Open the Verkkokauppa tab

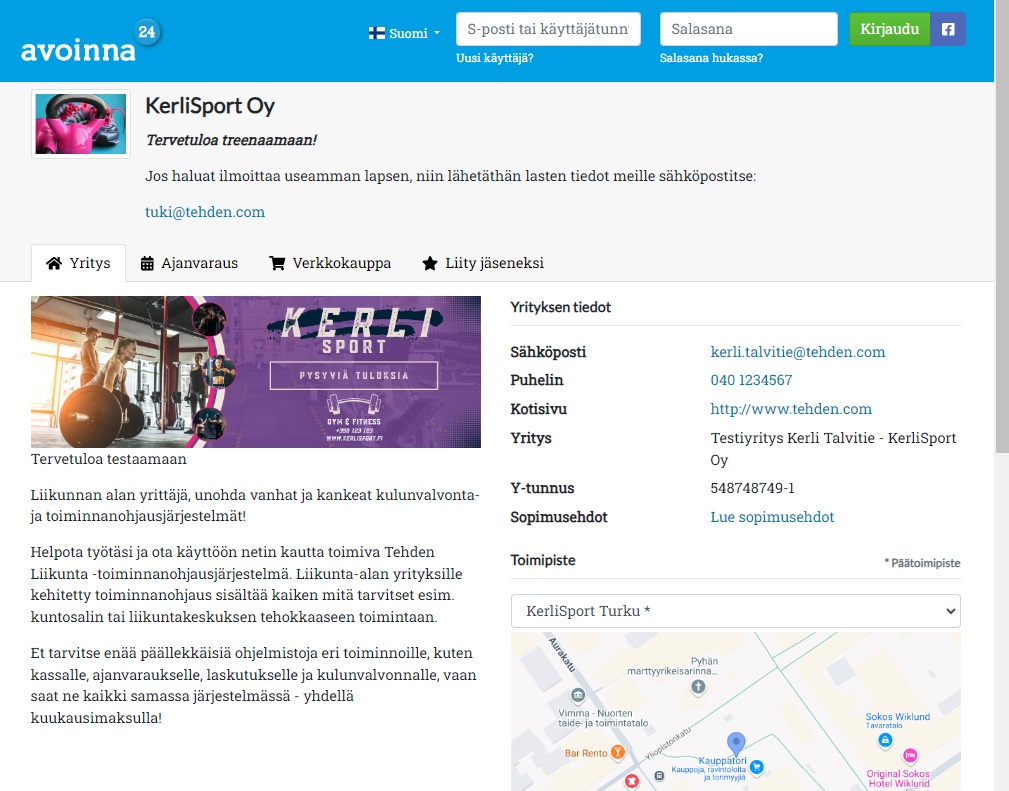(x=330, y=263)
